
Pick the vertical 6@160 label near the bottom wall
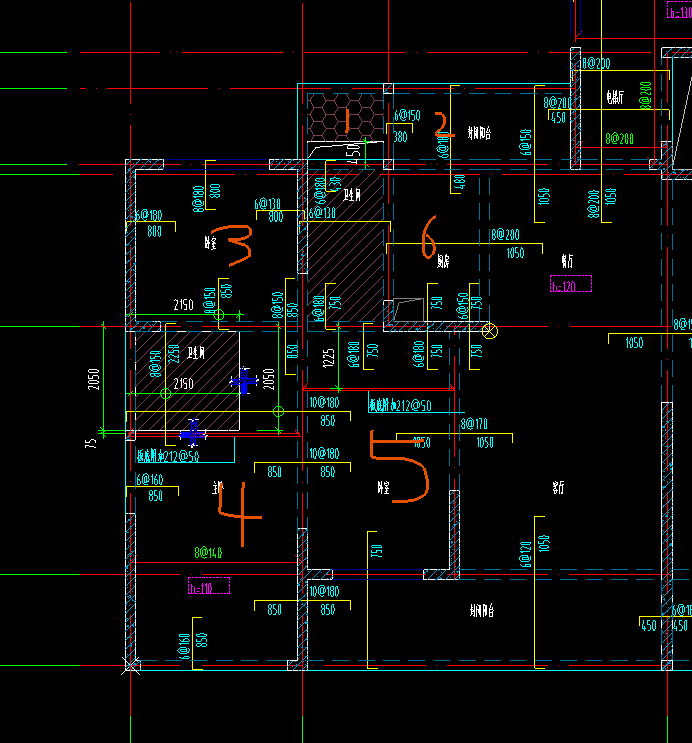[184, 646]
